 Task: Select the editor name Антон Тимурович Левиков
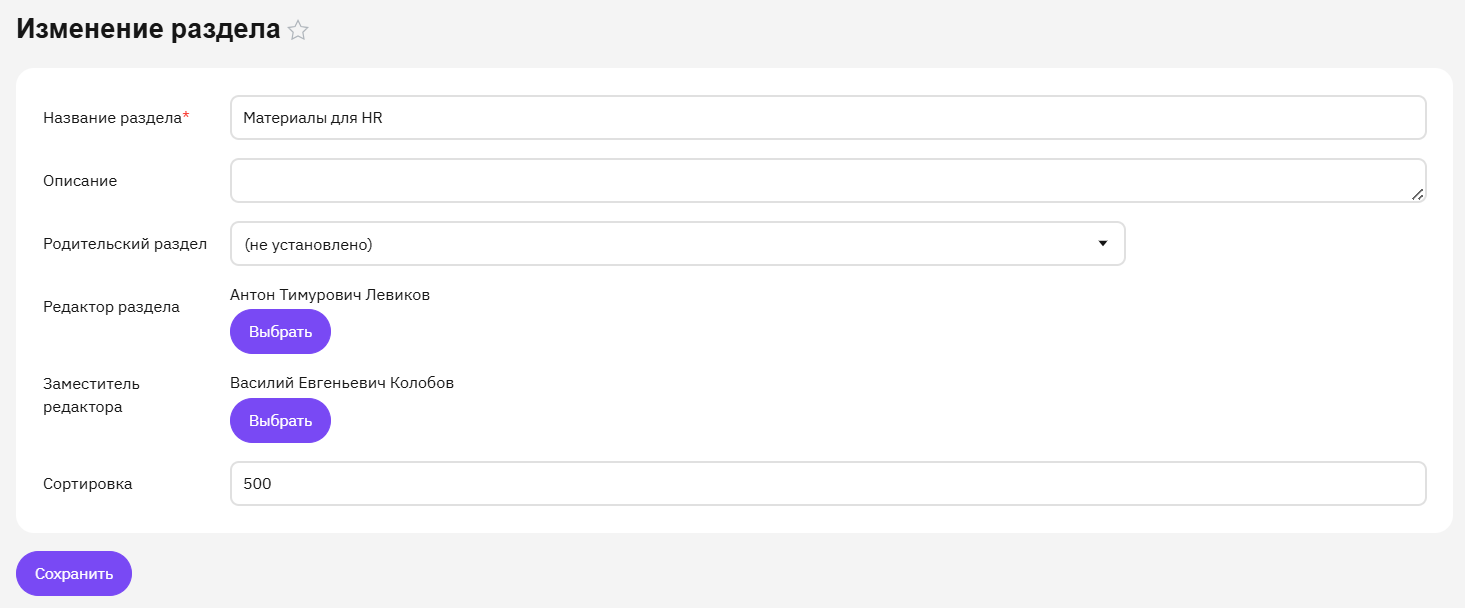[x=330, y=295]
